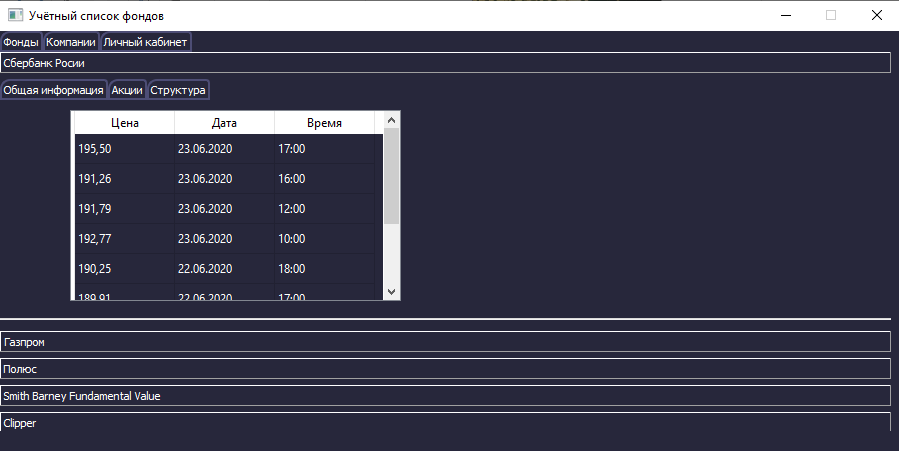Select time cell 12:00

[x=324, y=209]
